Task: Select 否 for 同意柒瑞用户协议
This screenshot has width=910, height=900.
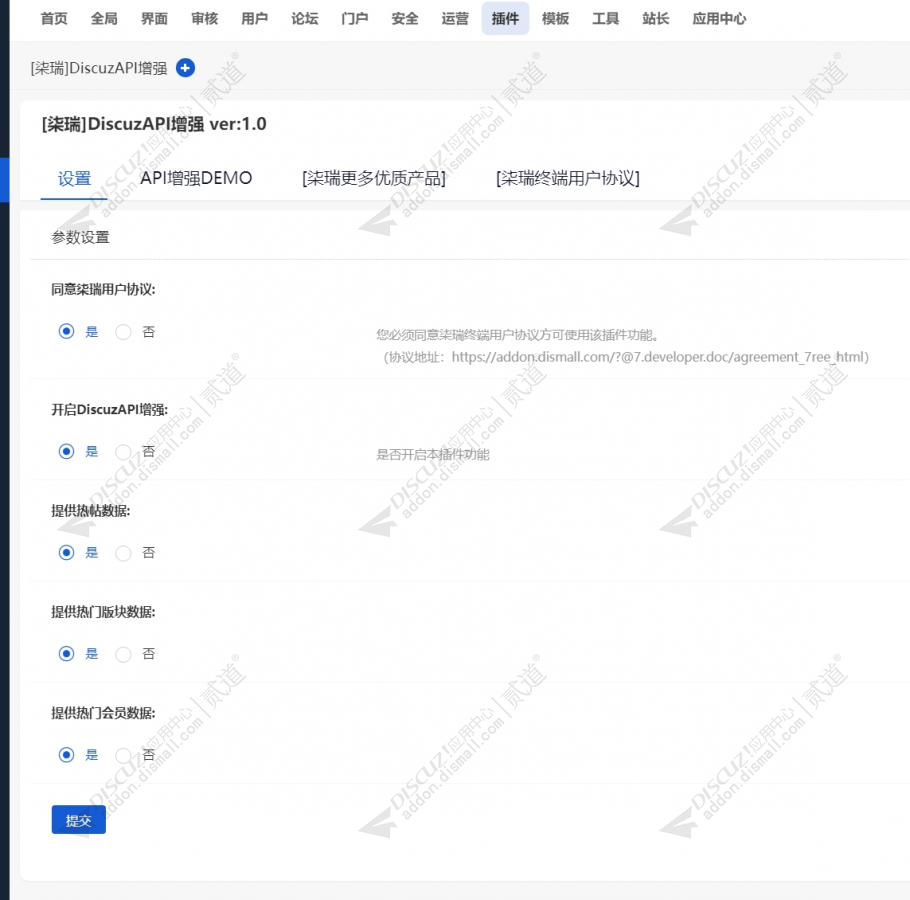Action: (x=123, y=332)
